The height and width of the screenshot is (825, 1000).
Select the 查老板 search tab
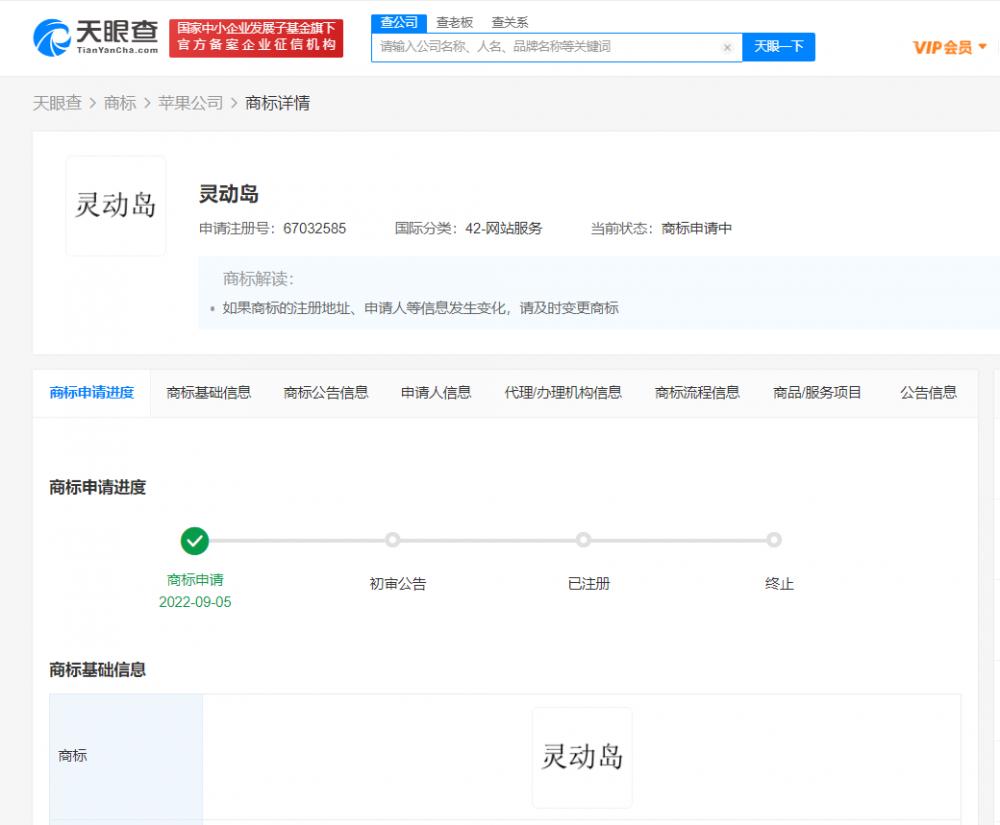tap(454, 22)
